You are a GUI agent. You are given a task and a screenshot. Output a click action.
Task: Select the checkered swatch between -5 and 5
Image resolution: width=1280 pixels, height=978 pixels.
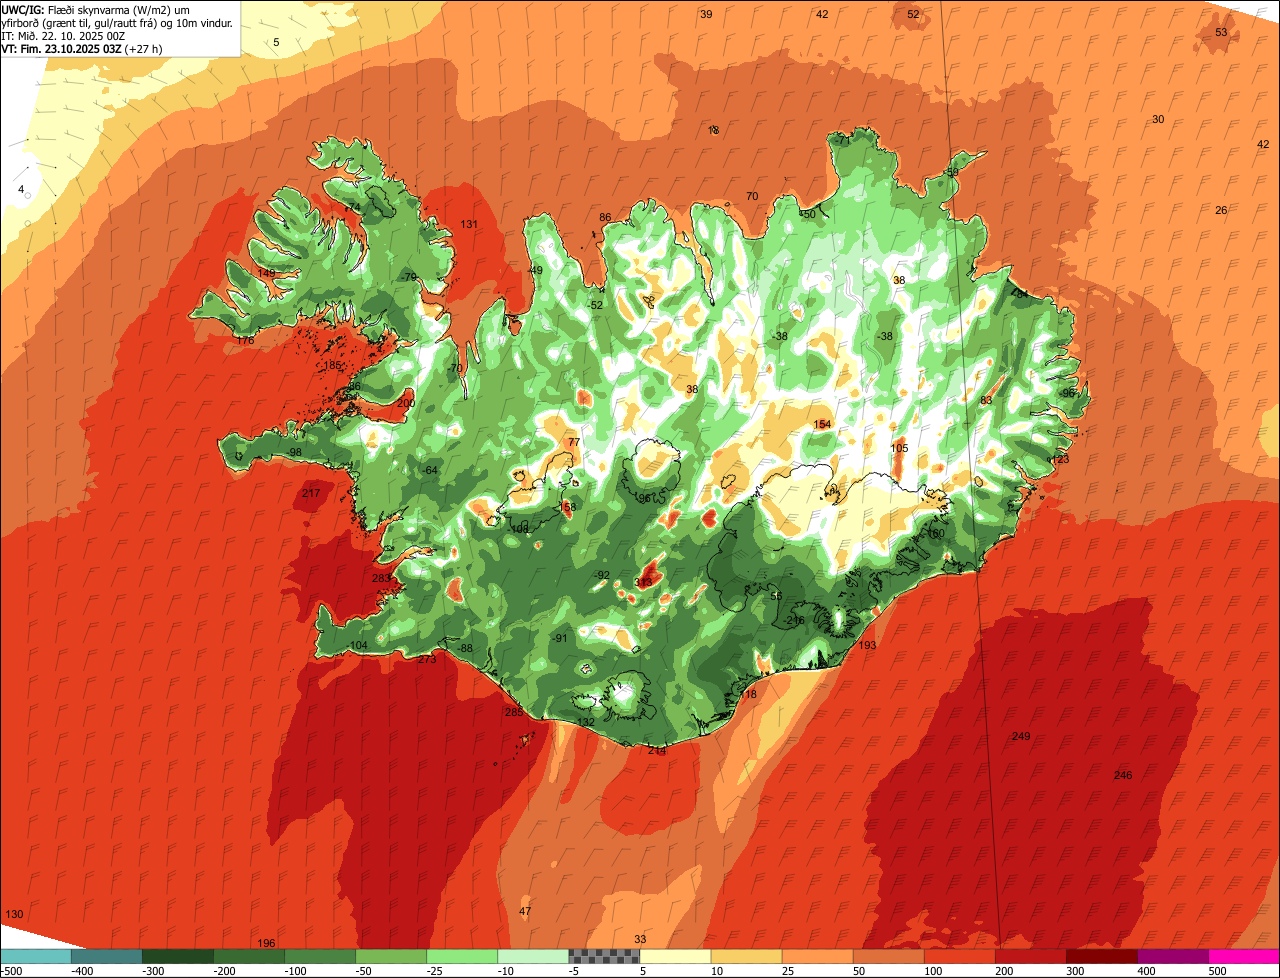click(x=604, y=956)
